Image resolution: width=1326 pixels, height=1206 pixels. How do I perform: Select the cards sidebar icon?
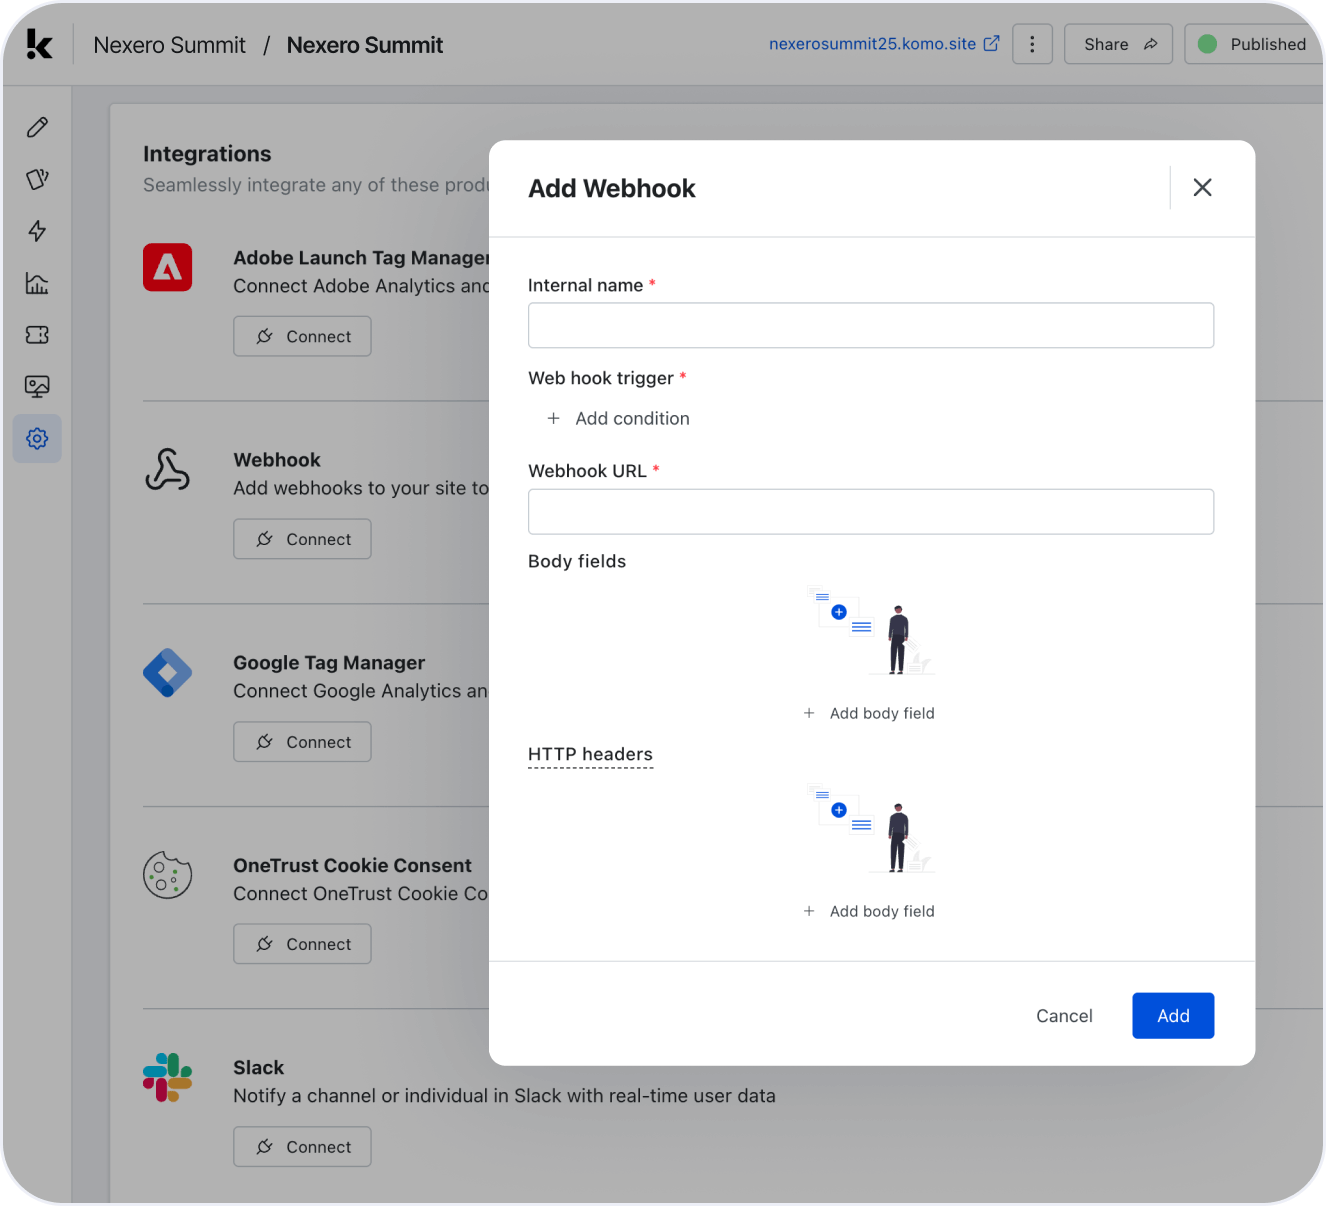click(37, 179)
